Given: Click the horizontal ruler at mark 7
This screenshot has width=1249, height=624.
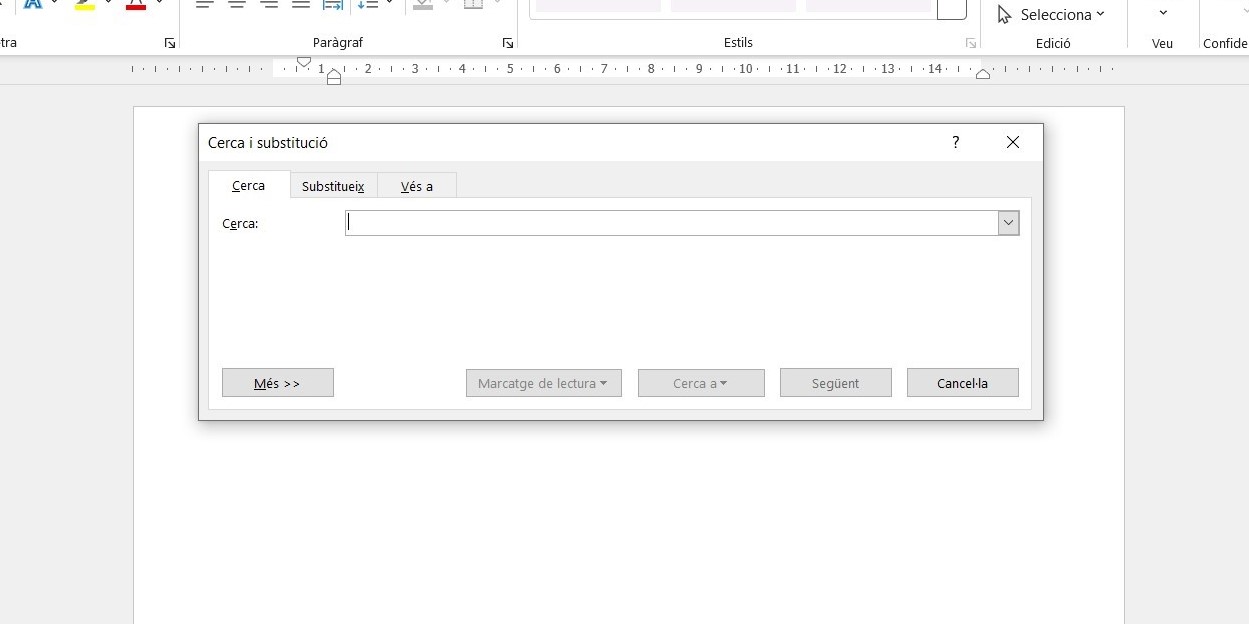Looking at the screenshot, I should pos(604,69).
